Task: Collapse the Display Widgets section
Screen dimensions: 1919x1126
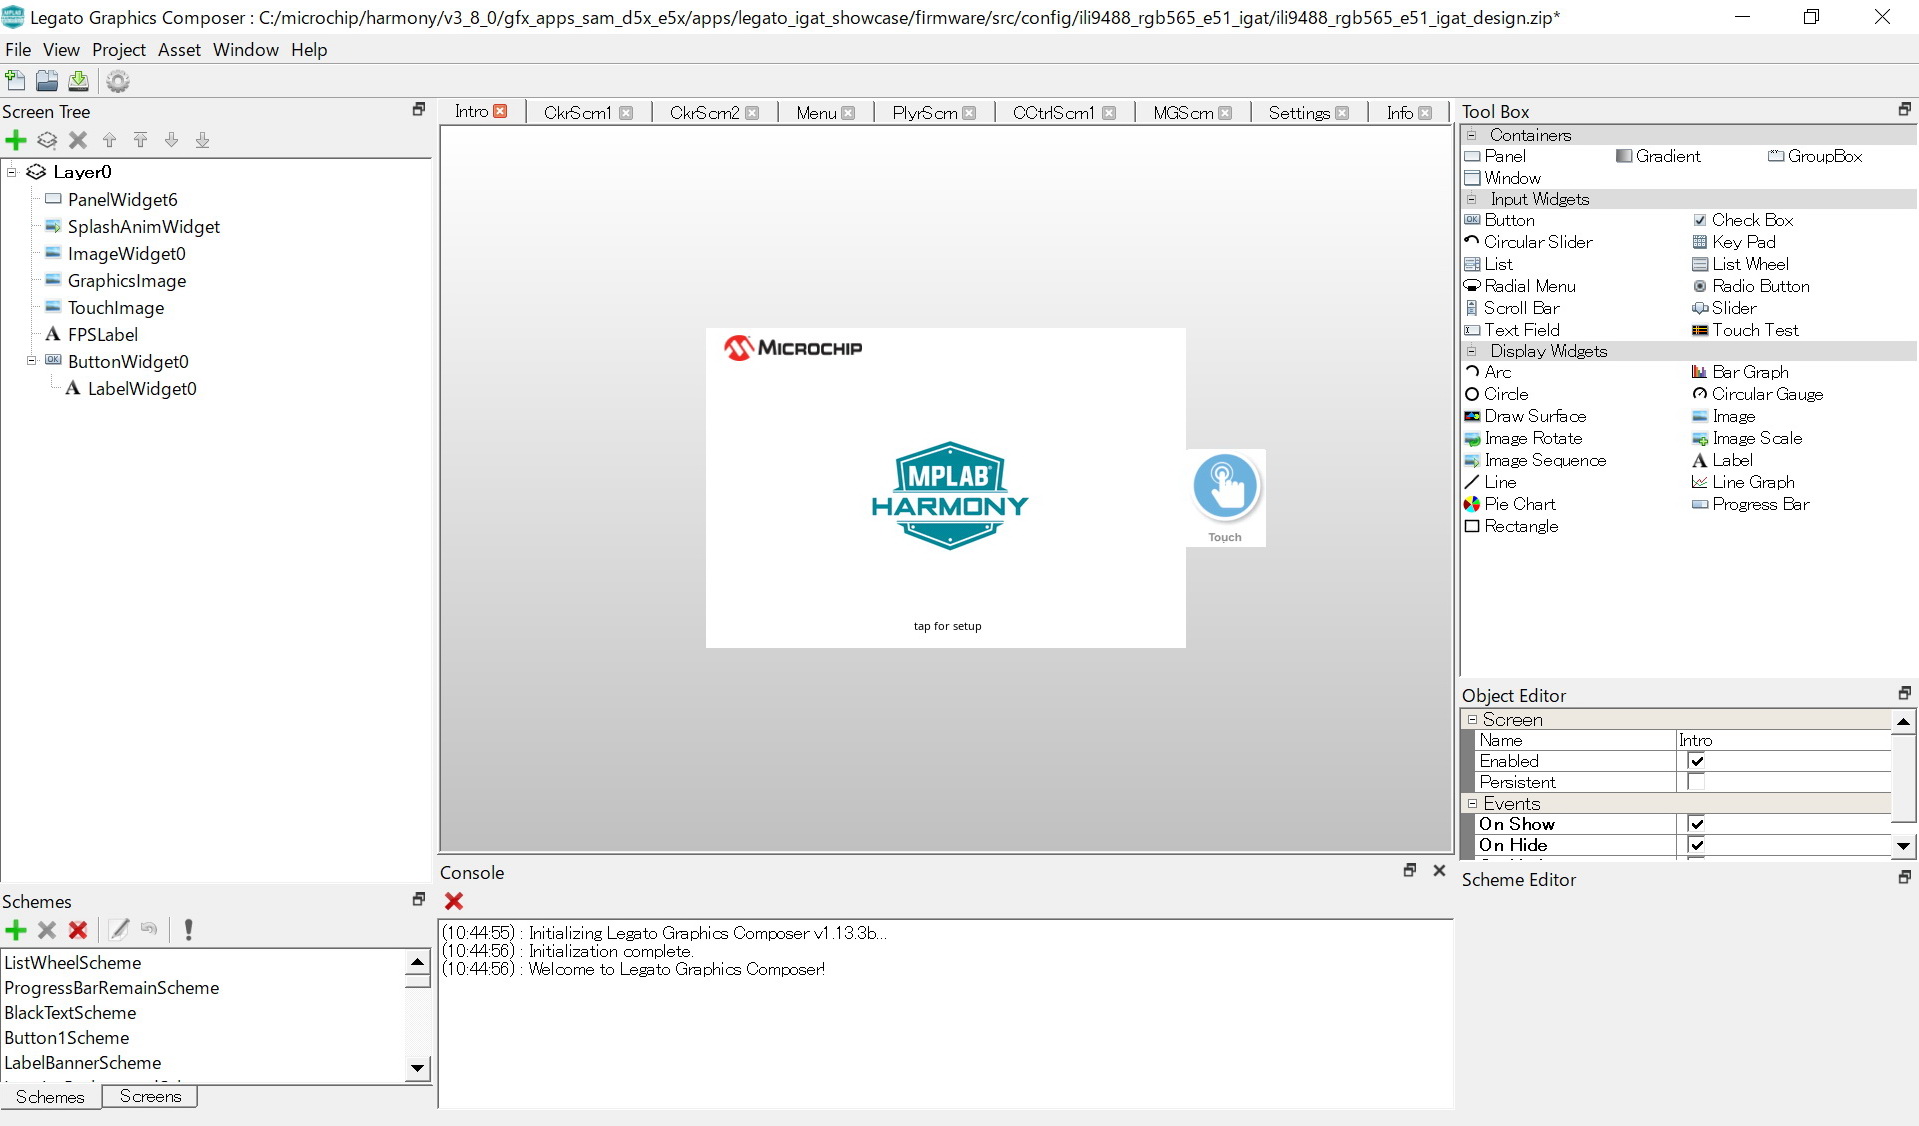Action: (1471, 351)
